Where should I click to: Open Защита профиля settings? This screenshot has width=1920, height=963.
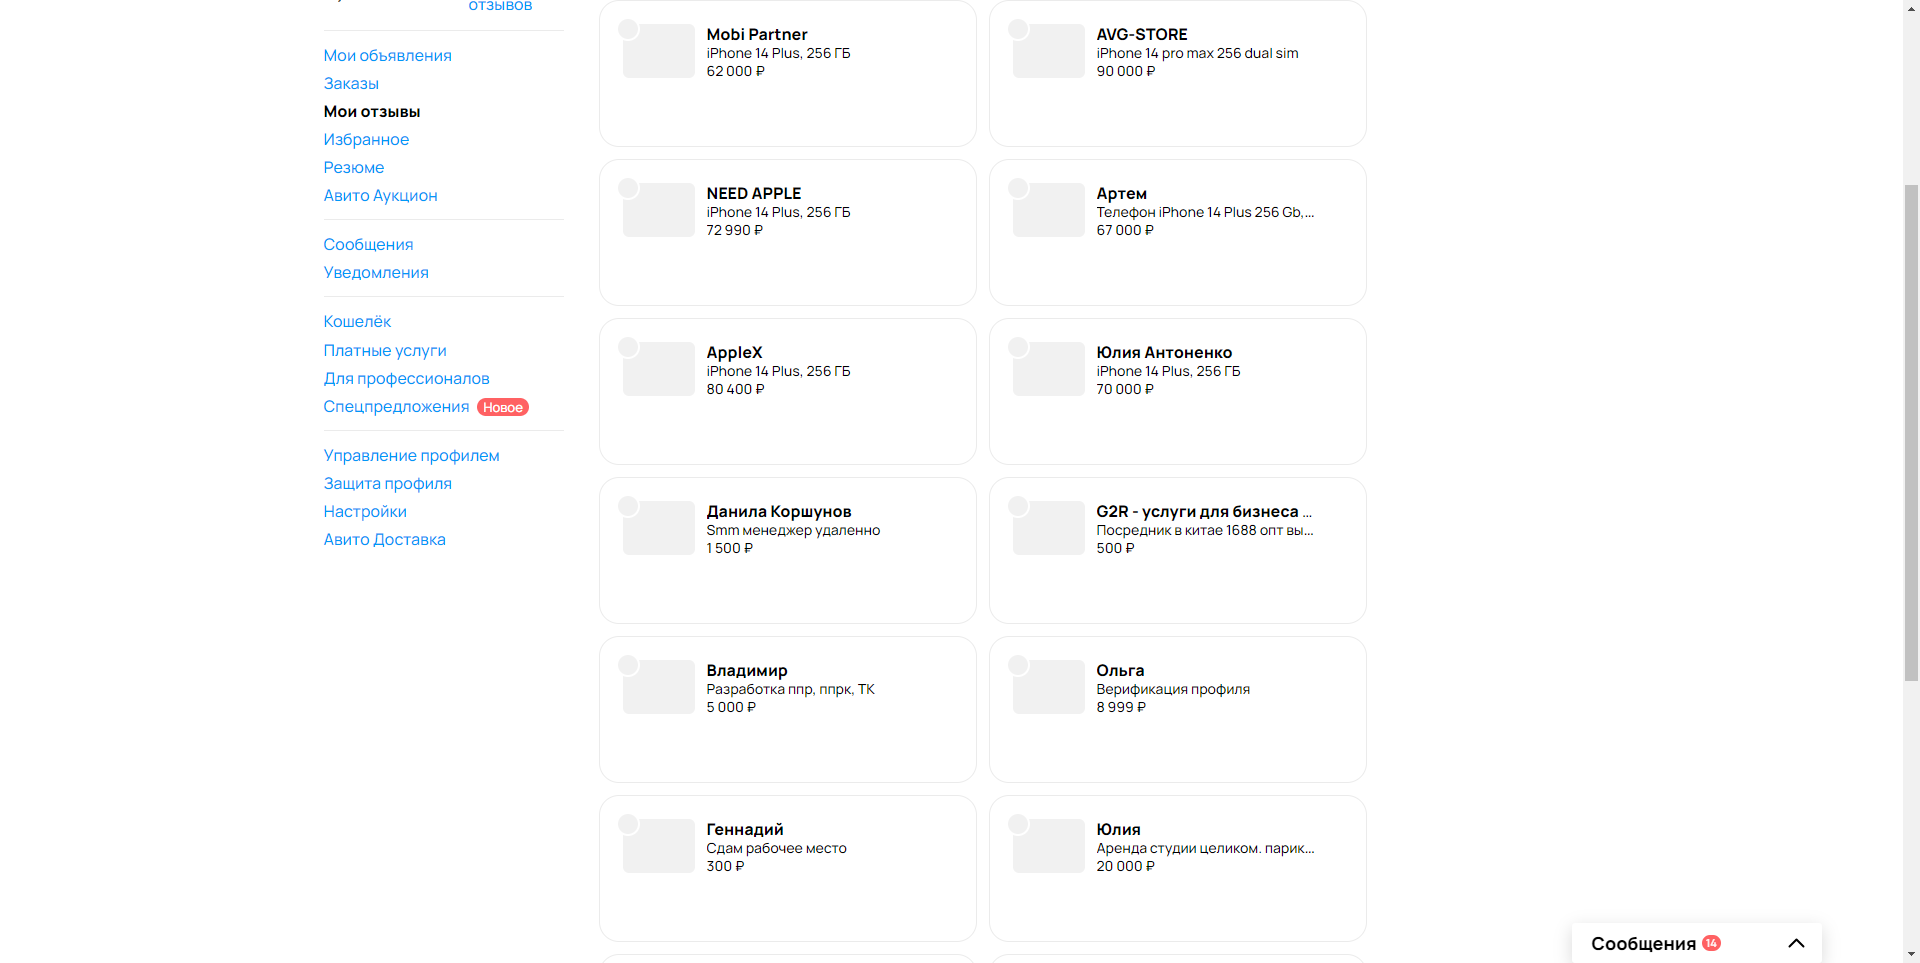pyautogui.click(x=387, y=483)
